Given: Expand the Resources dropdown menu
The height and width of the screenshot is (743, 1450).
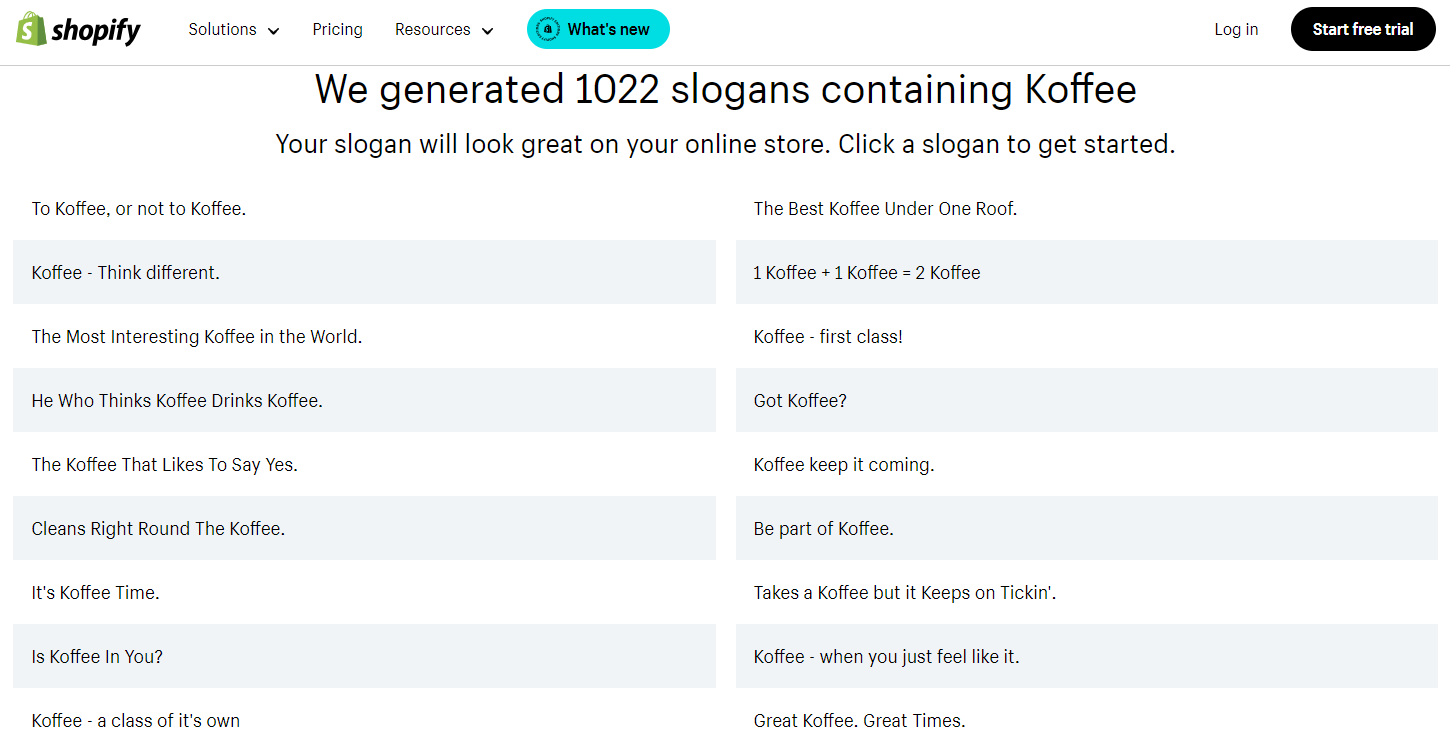Looking at the screenshot, I should point(444,29).
